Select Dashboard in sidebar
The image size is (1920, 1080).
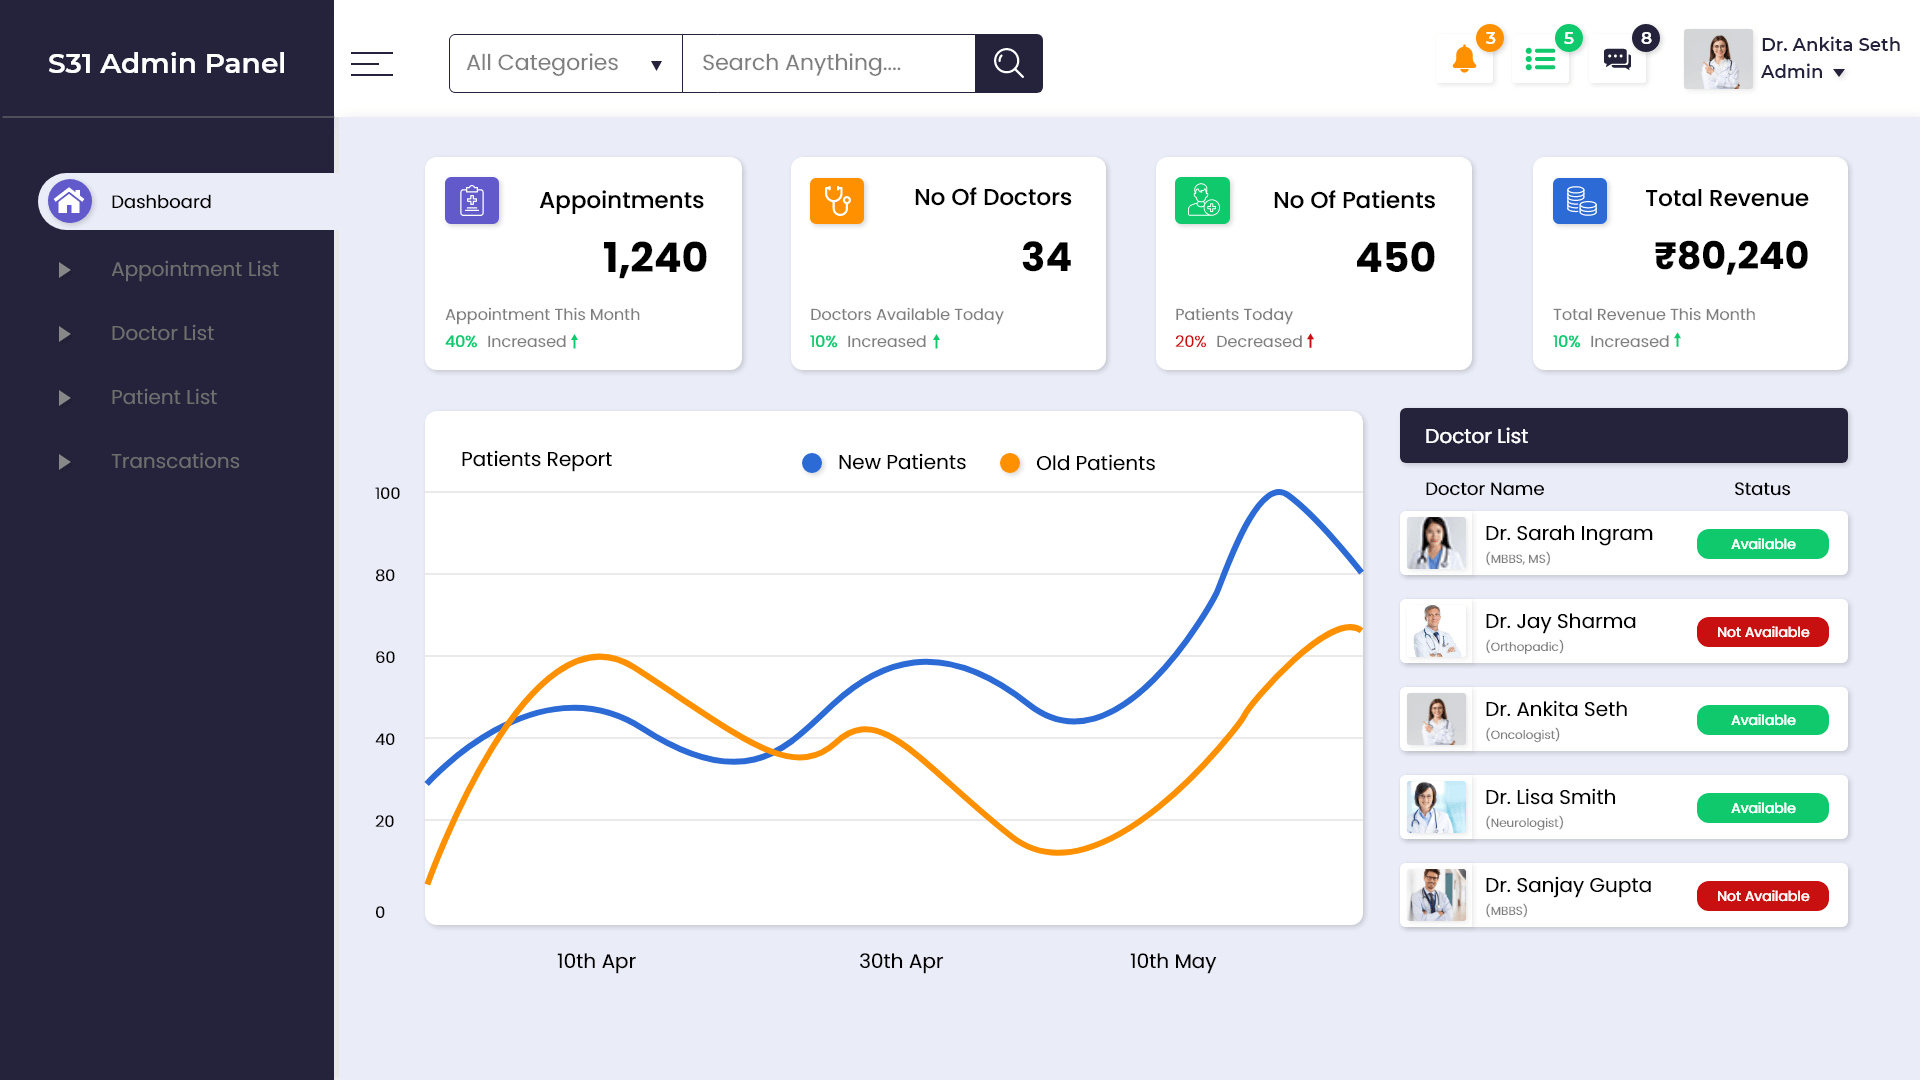[x=186, y=201]
